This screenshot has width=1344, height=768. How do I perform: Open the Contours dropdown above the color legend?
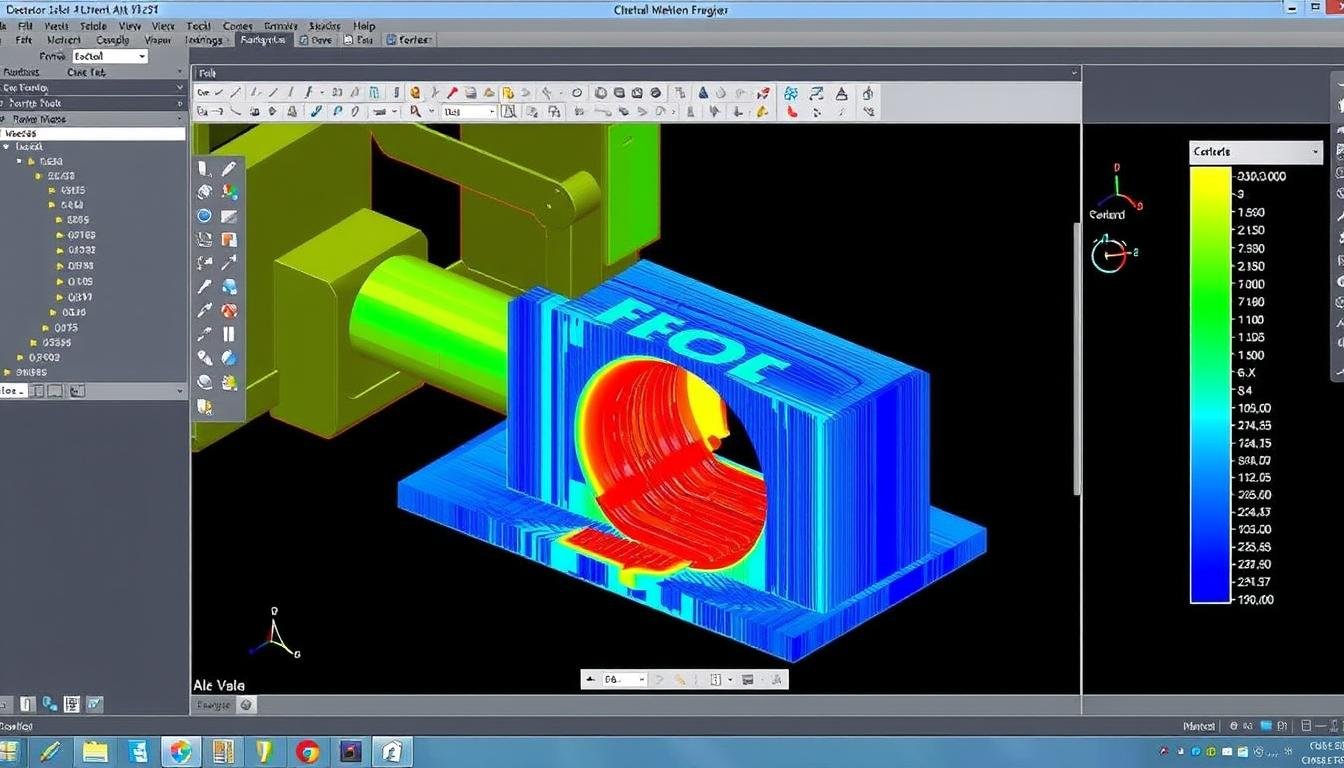pos(1255,151)
